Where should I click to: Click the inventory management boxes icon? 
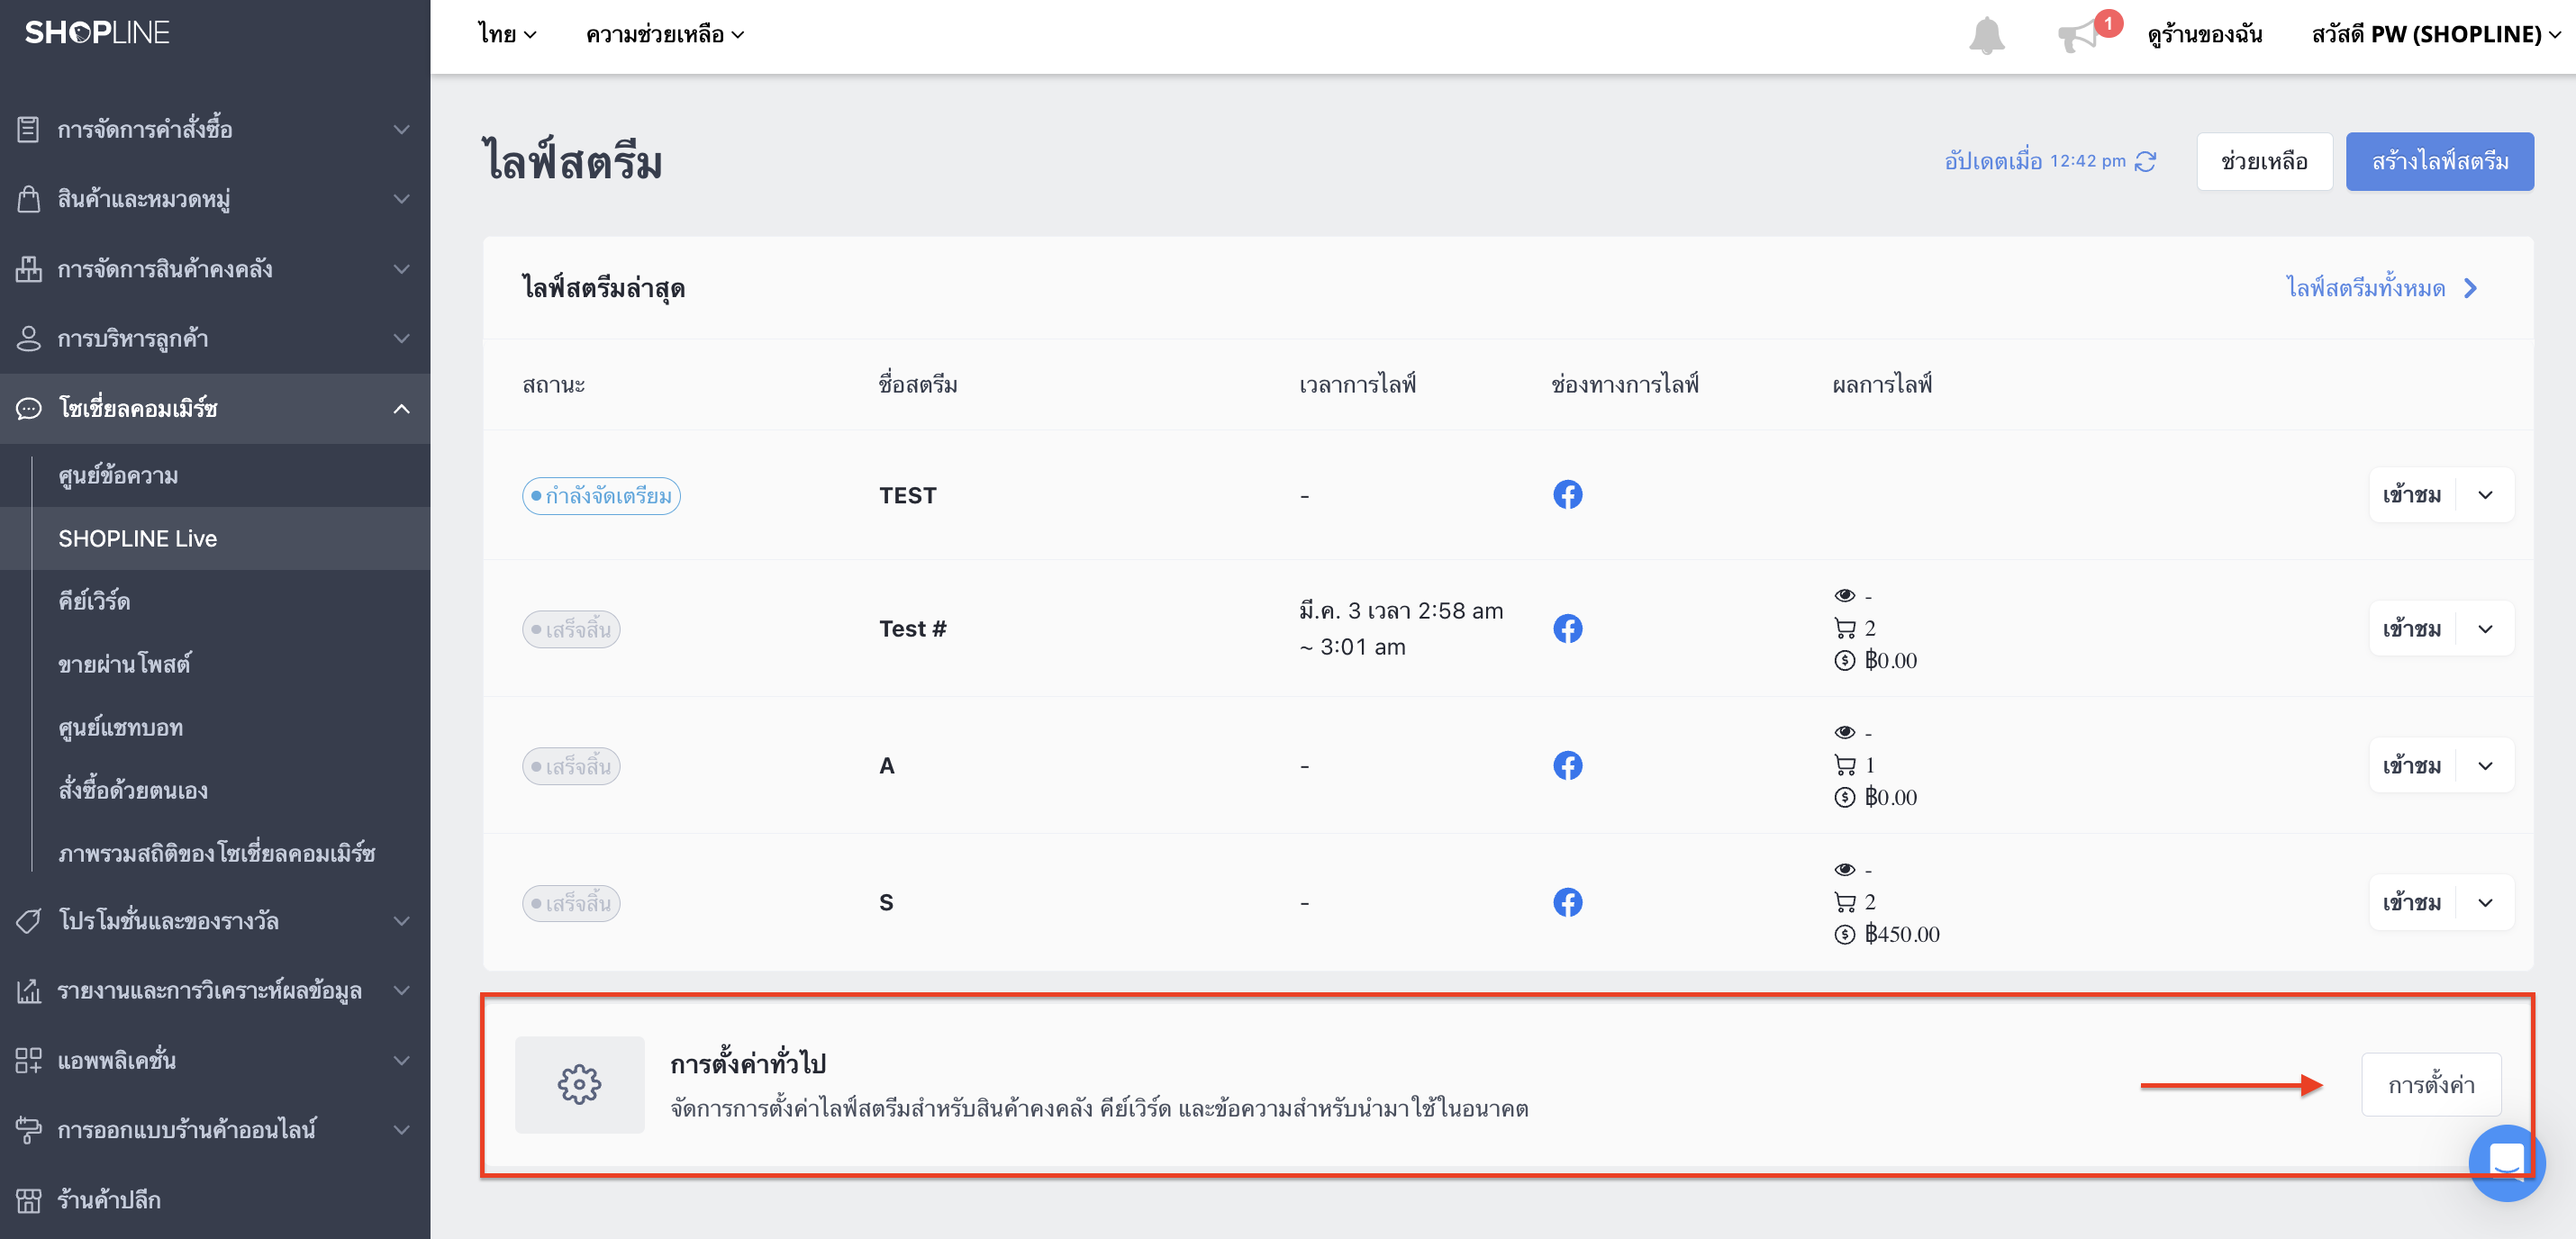click(28, 269)
